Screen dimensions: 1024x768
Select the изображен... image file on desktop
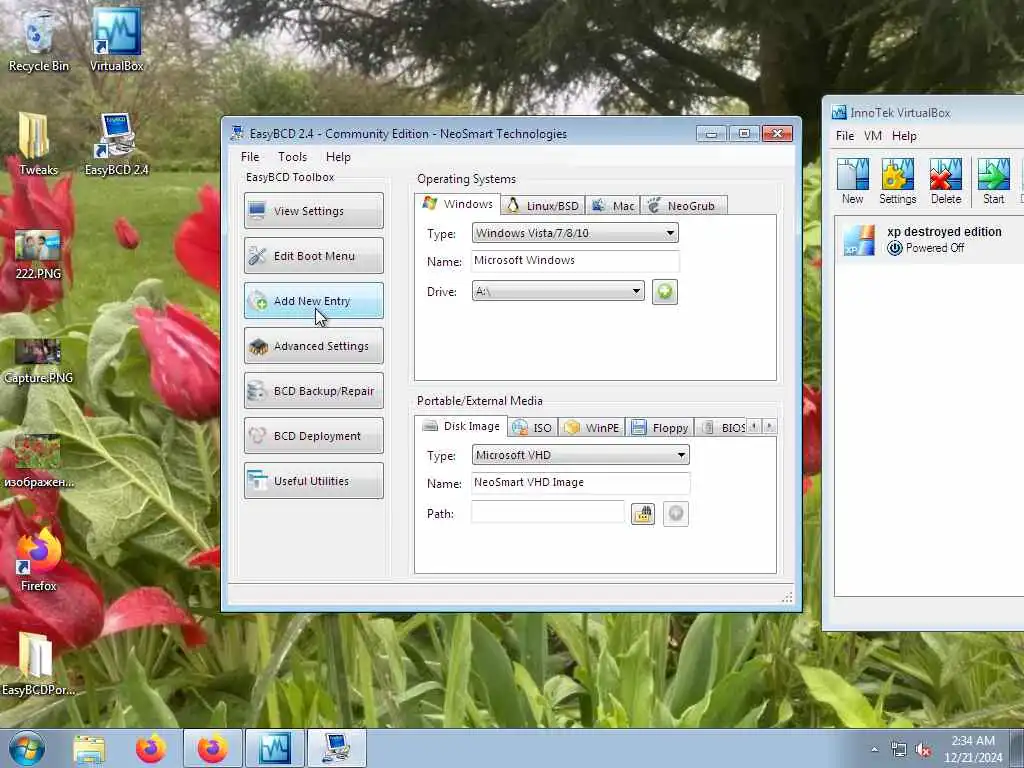point(38,462)
